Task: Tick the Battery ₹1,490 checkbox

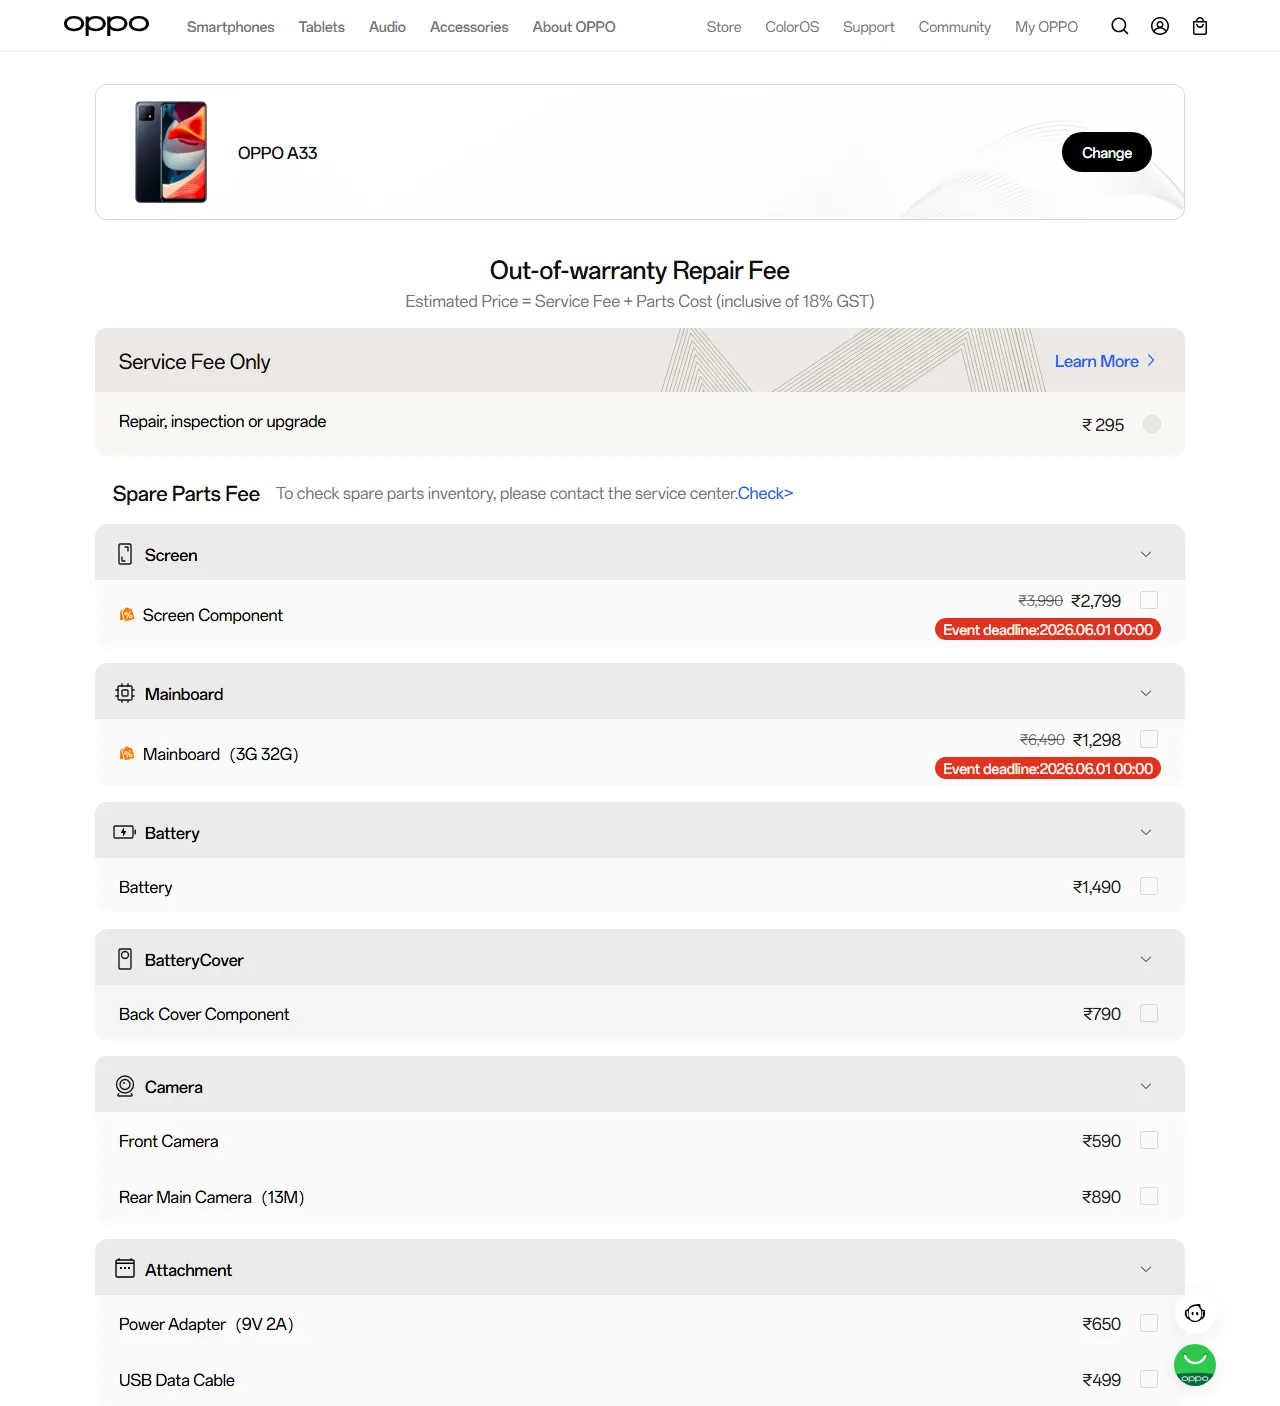Action: pyautogui.click(x=1149, y=886)
